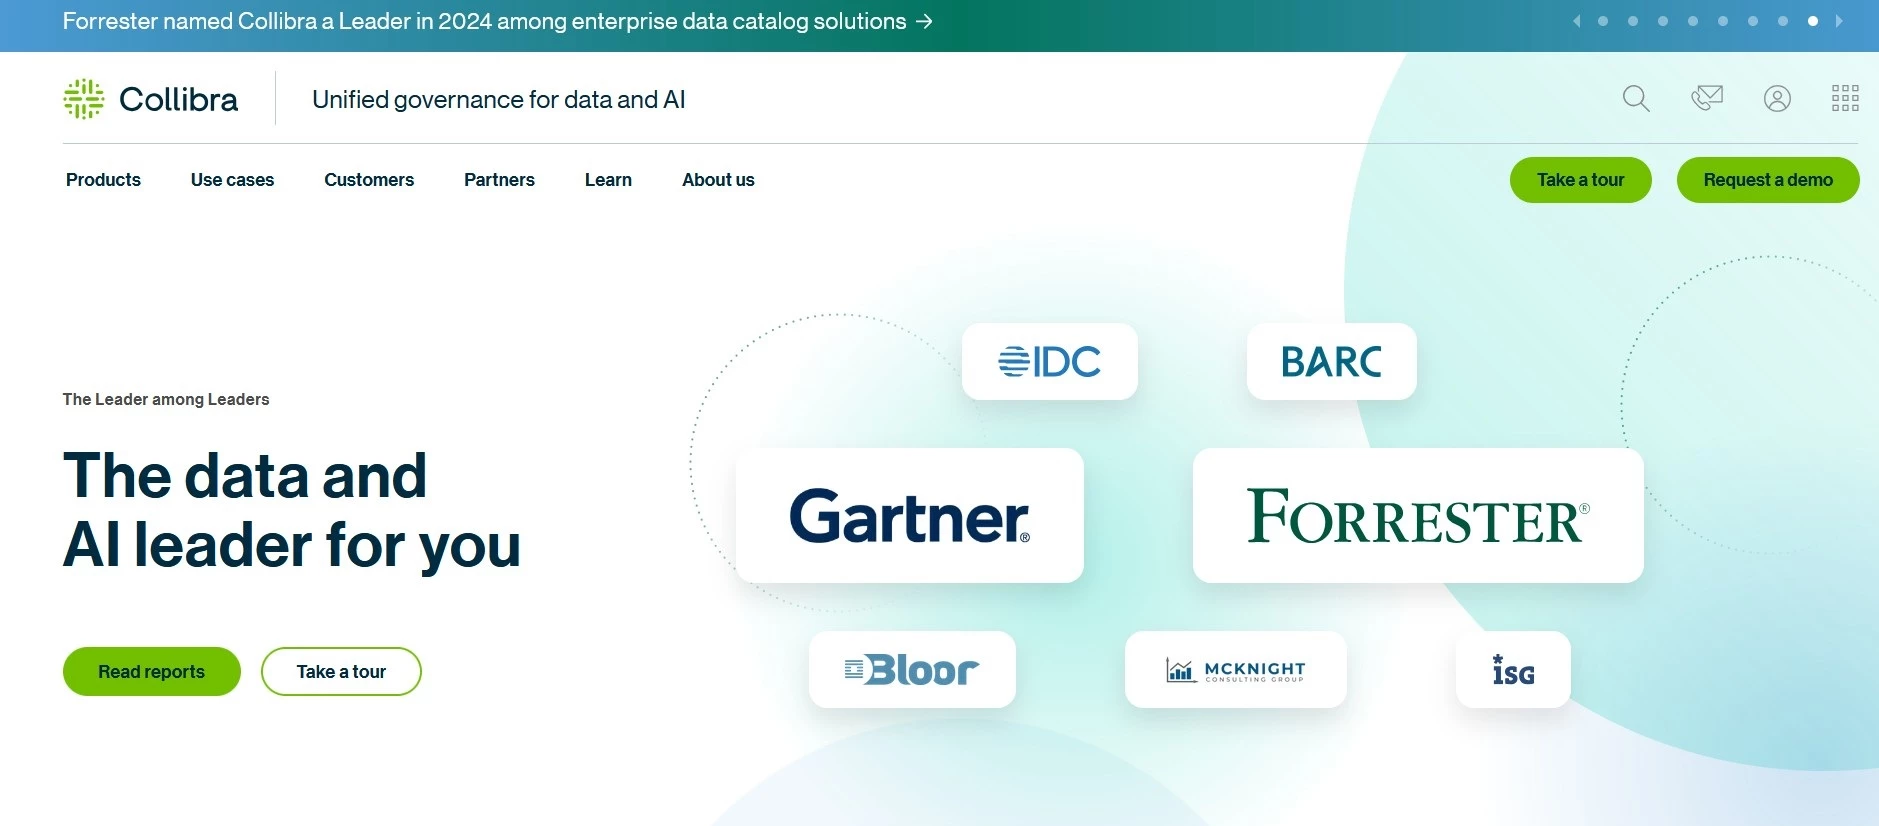Screen dimensions: 1879x826
Task: Select the seventh banner carousel dot
Action: tap(1783, 21)
